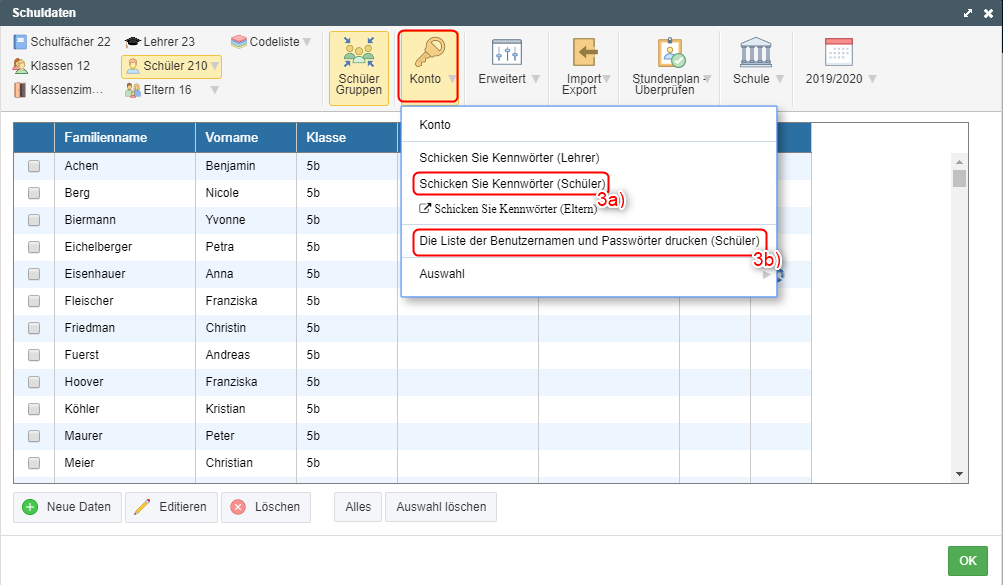Check the box for Achen Benjamin
Image resolution: width=1003 pixels, height=585 pixels.
tap(34, 166)
